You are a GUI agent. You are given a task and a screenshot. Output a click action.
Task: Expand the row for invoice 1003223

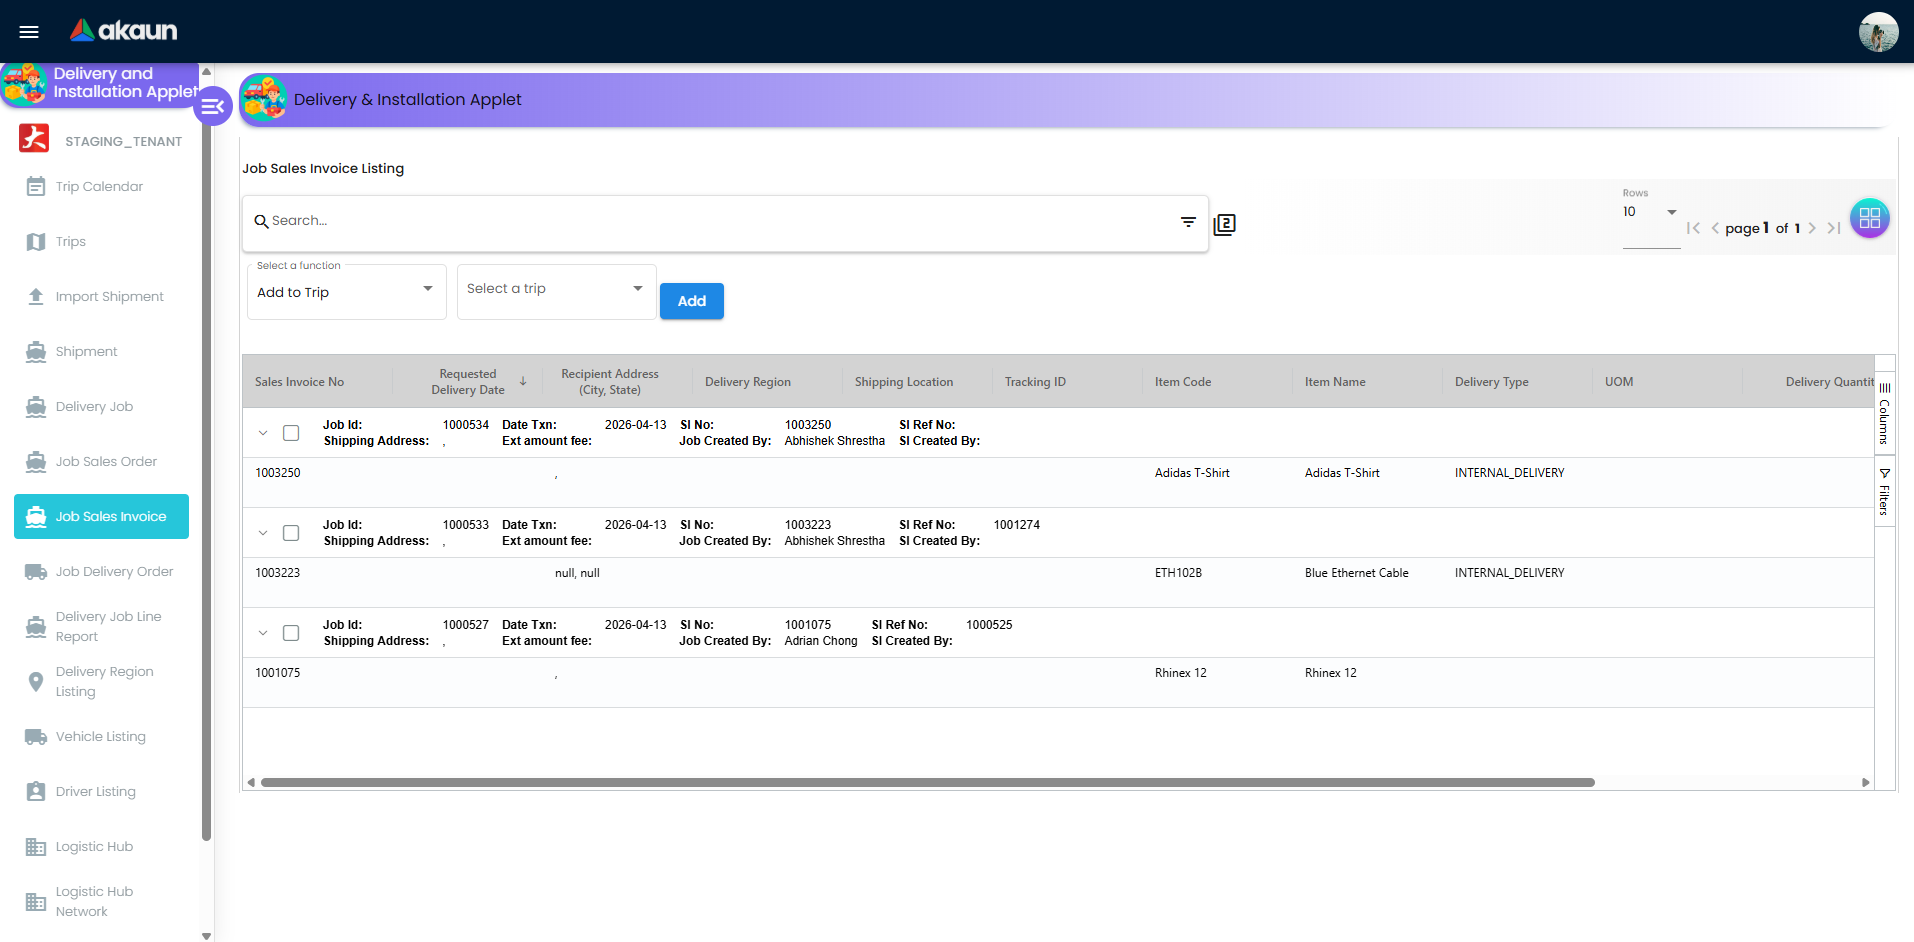tap(263, 532)
